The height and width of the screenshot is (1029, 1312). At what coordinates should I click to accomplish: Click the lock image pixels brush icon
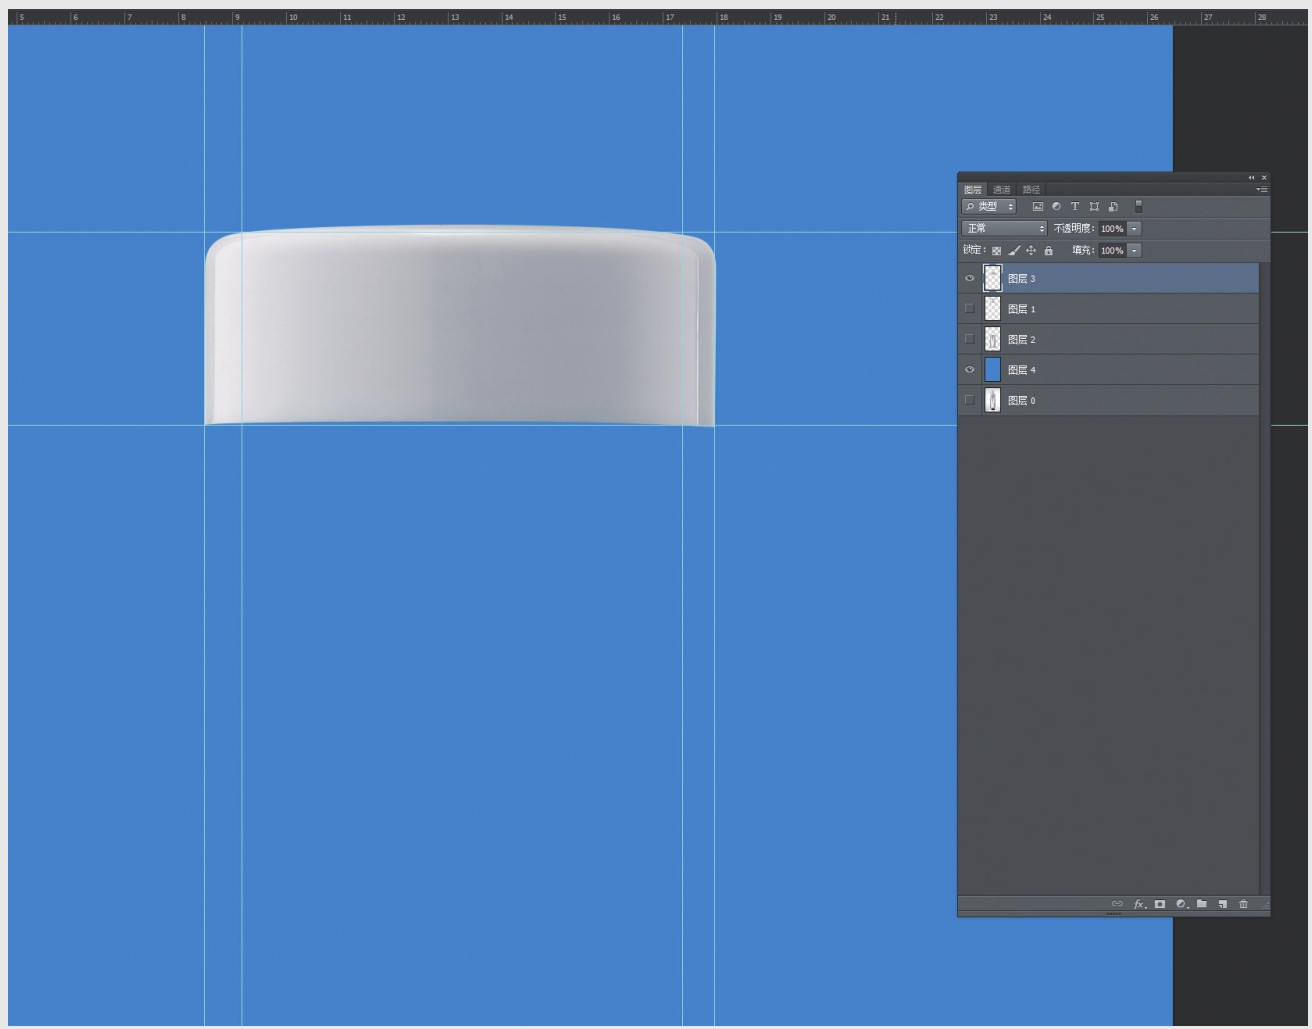1013,251
